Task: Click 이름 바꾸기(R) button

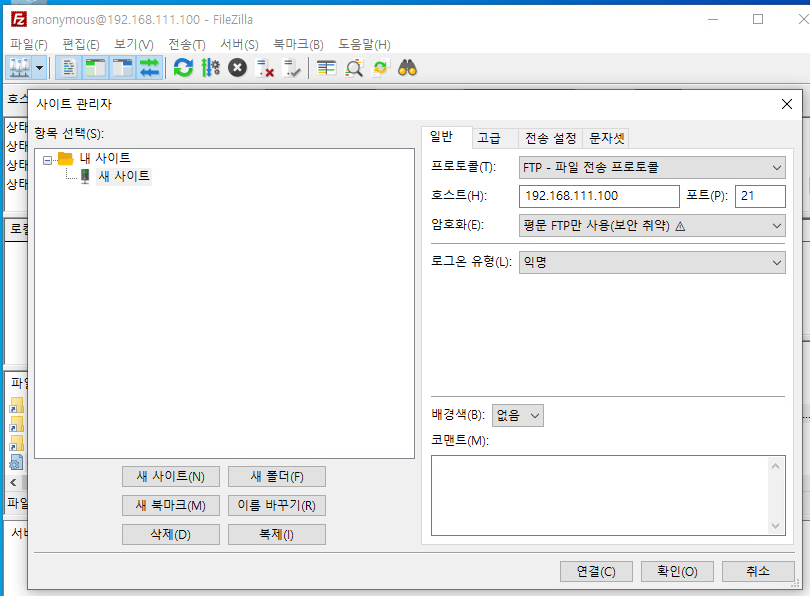Action: point(277,506)
